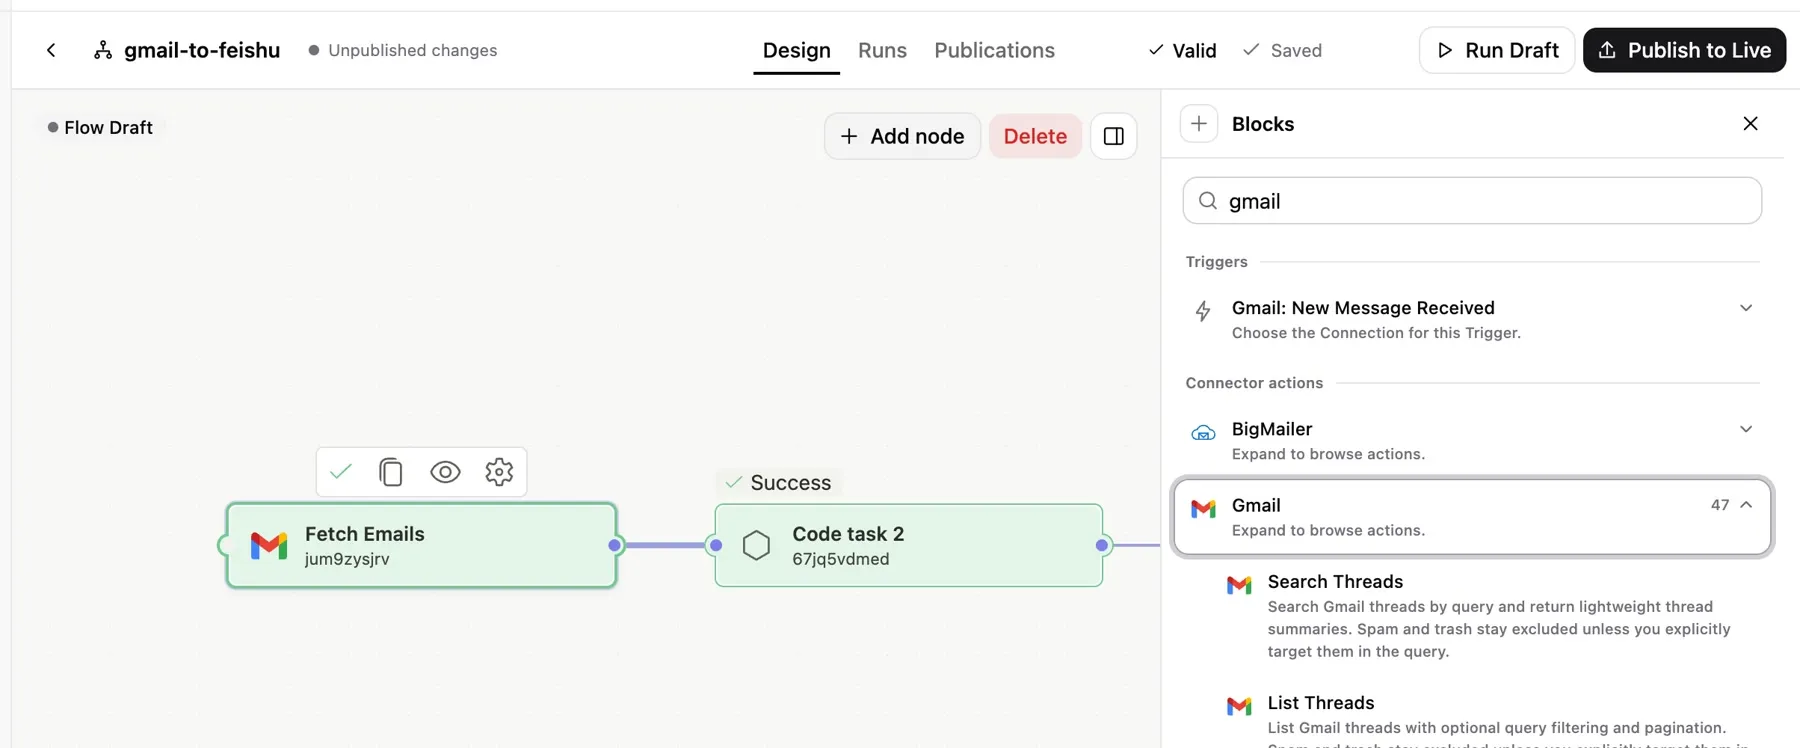Click the Connector actions heading
The height and width of the screenshot is (748, 1800).
coord(1254,383)
